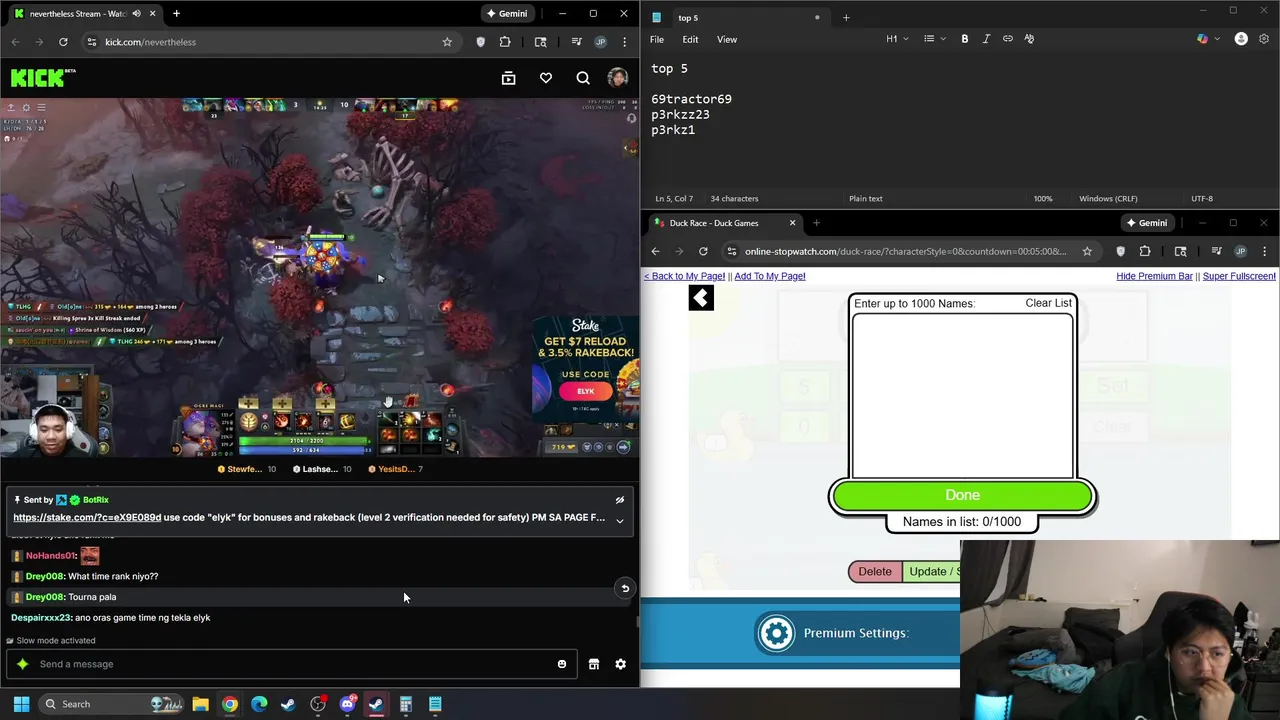Expand the pinned chat message chevron
The height and width of the screenshot is (720, 1280).
pyautogui.click(x=619, y=521)
